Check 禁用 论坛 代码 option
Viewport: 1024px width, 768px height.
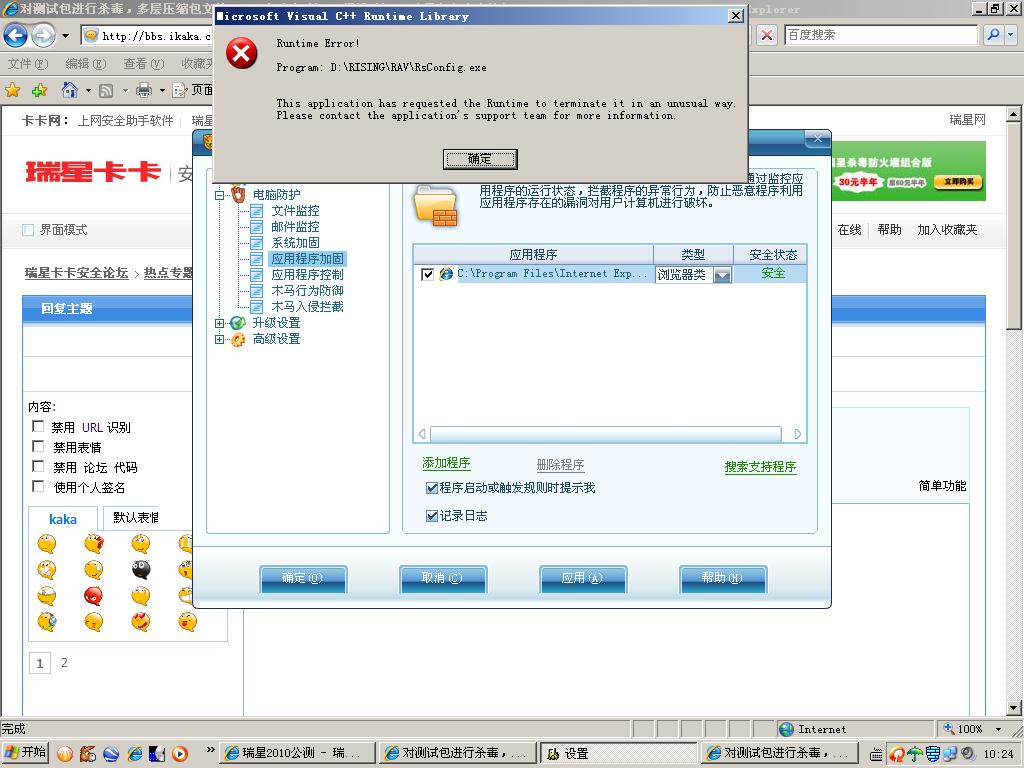click(x=39, y=466)
